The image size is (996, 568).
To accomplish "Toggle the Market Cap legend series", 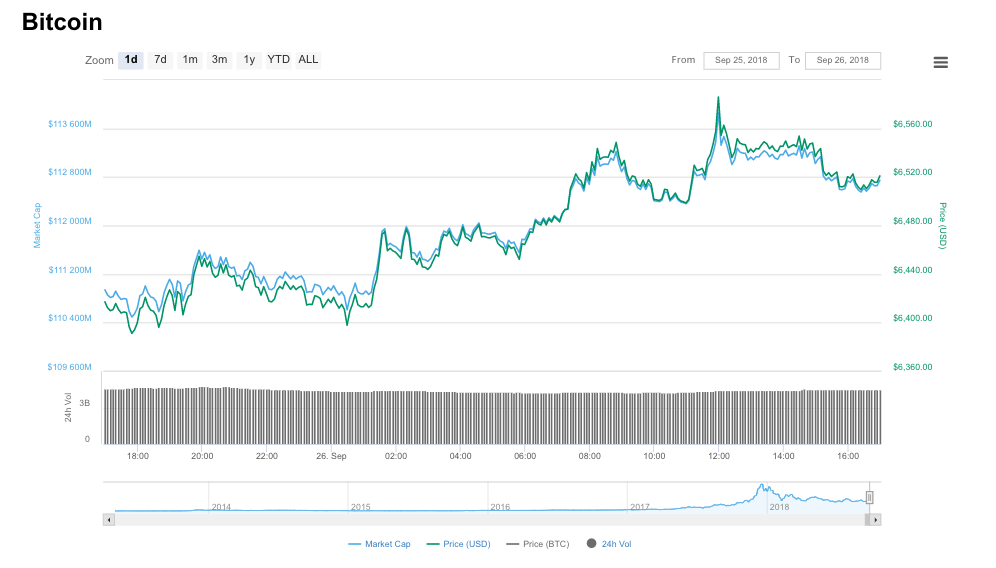I will (x=379, y=544).
